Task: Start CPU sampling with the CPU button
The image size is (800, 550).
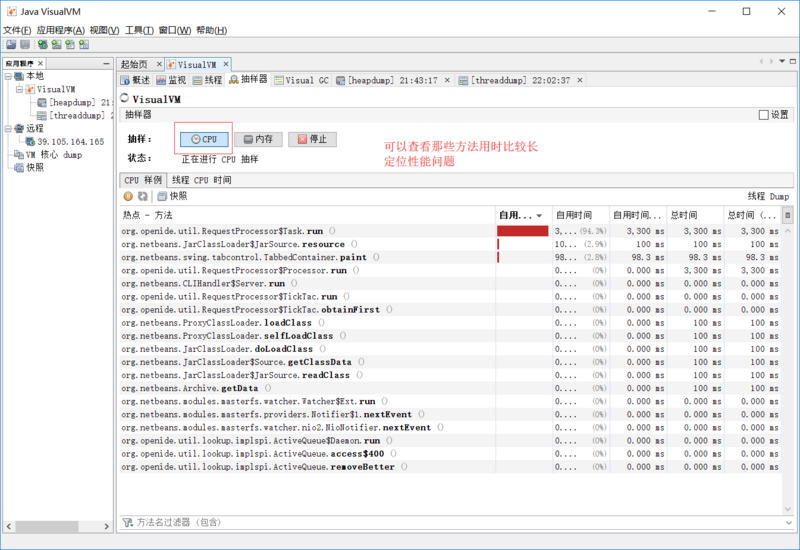Action: point(204,139)
